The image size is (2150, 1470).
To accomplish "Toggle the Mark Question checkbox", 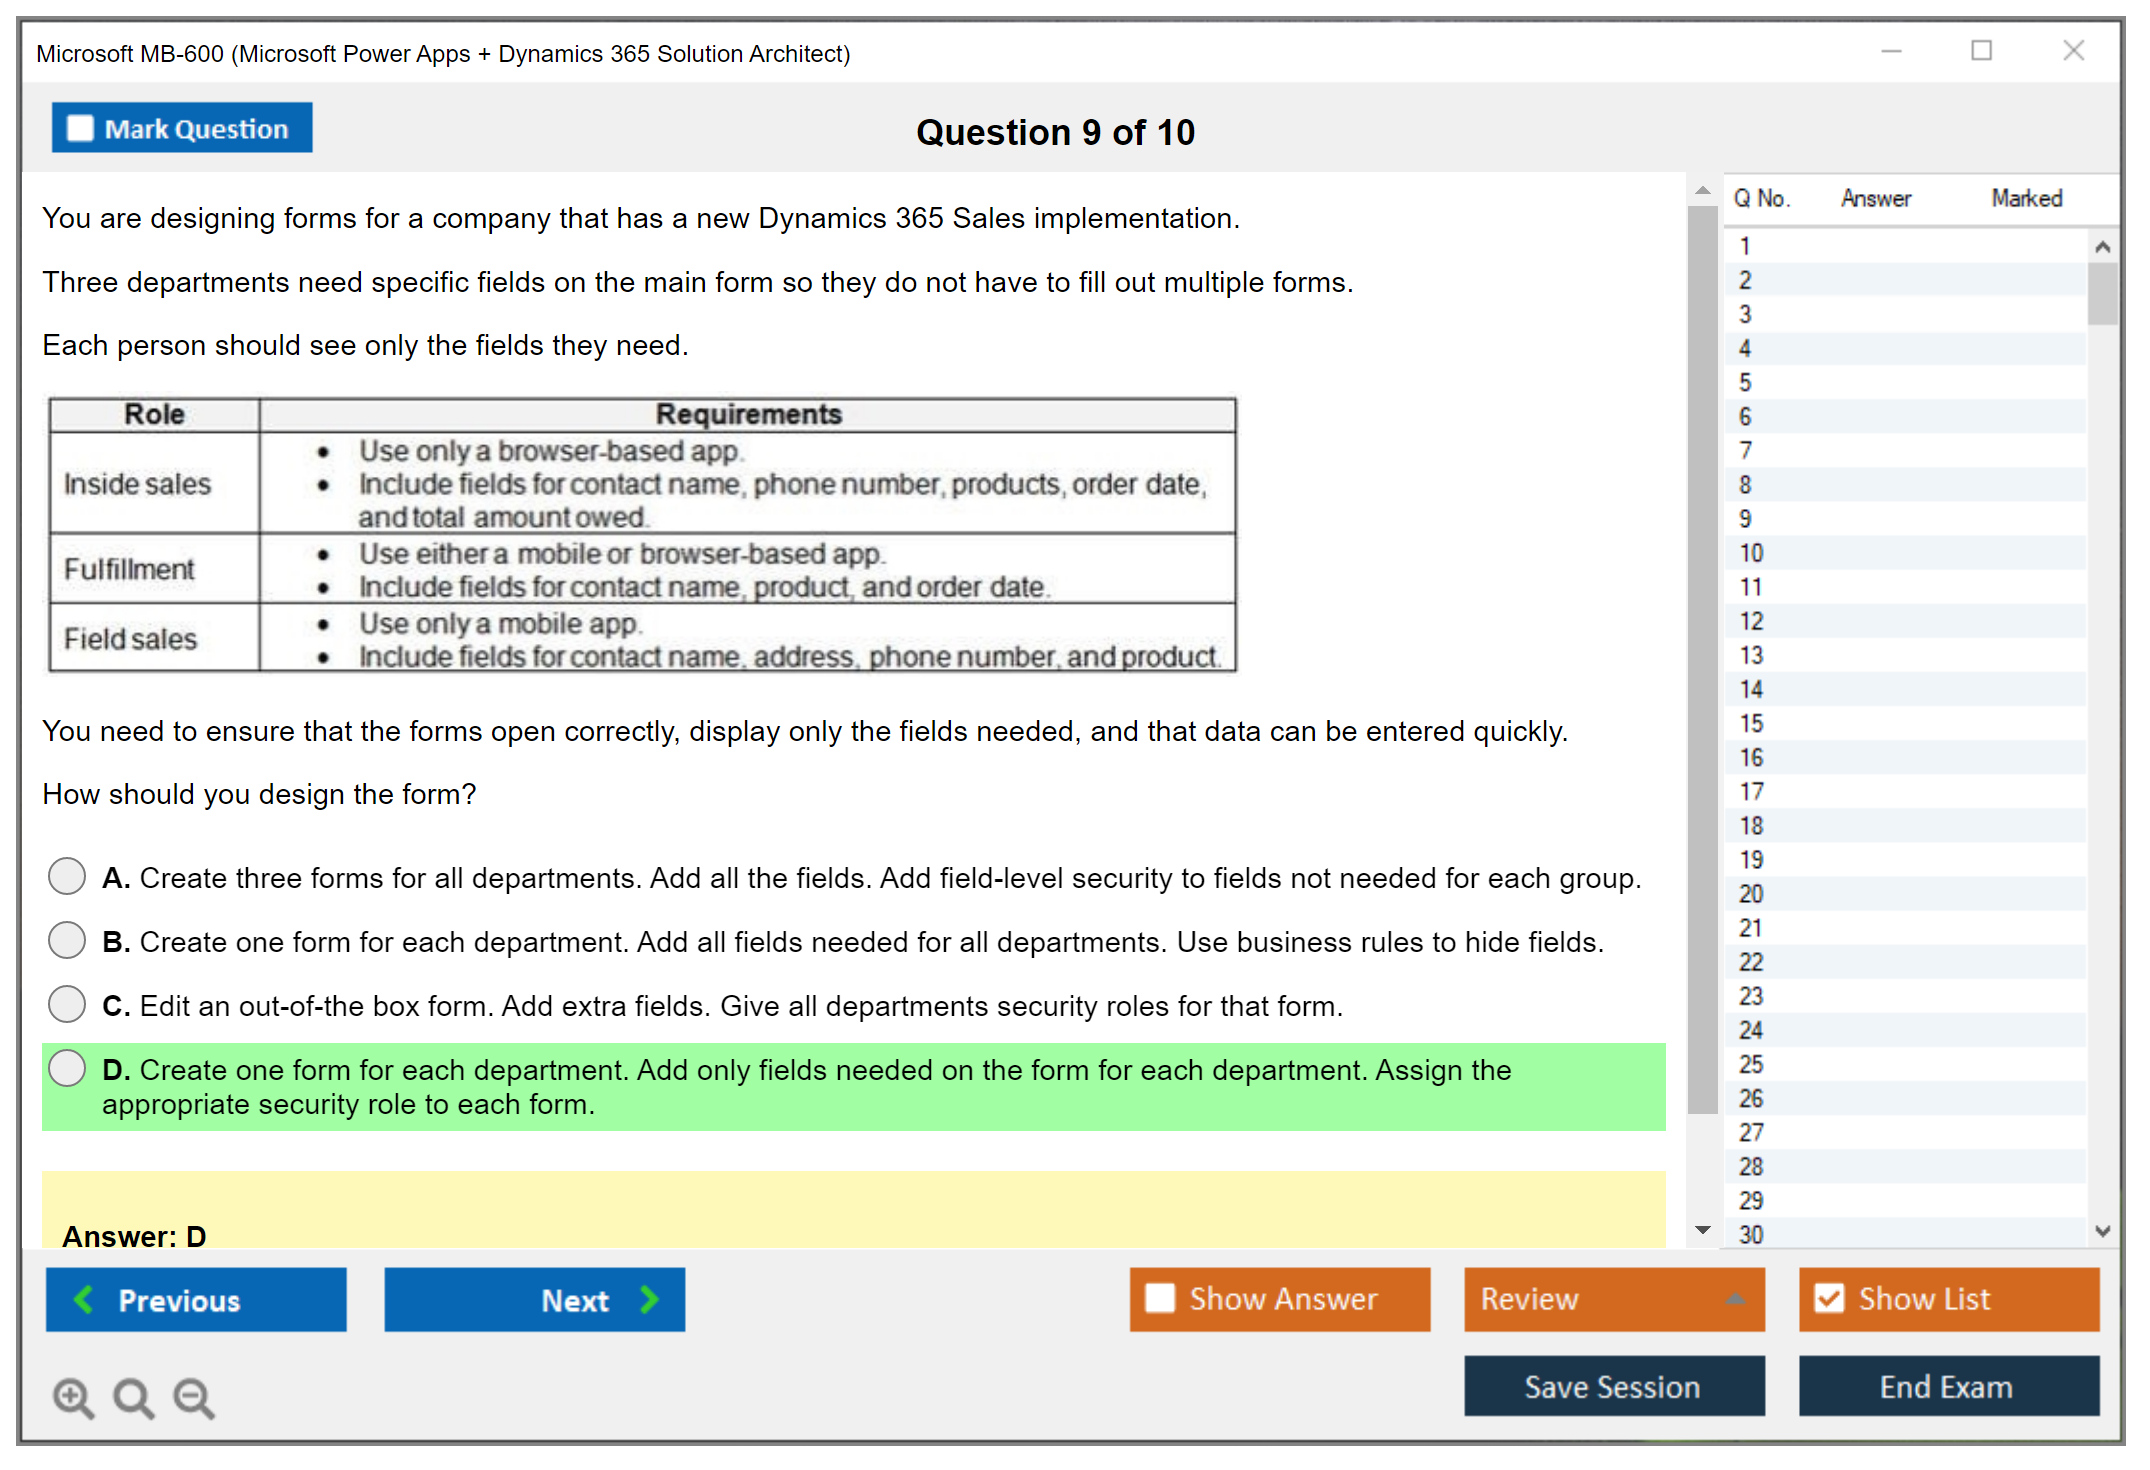I will (x=80, y=128).
